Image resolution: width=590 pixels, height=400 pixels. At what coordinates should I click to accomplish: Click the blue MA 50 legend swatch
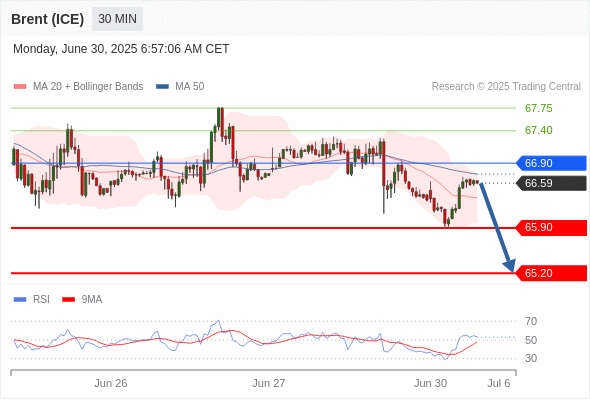click(x=162, y=87)
